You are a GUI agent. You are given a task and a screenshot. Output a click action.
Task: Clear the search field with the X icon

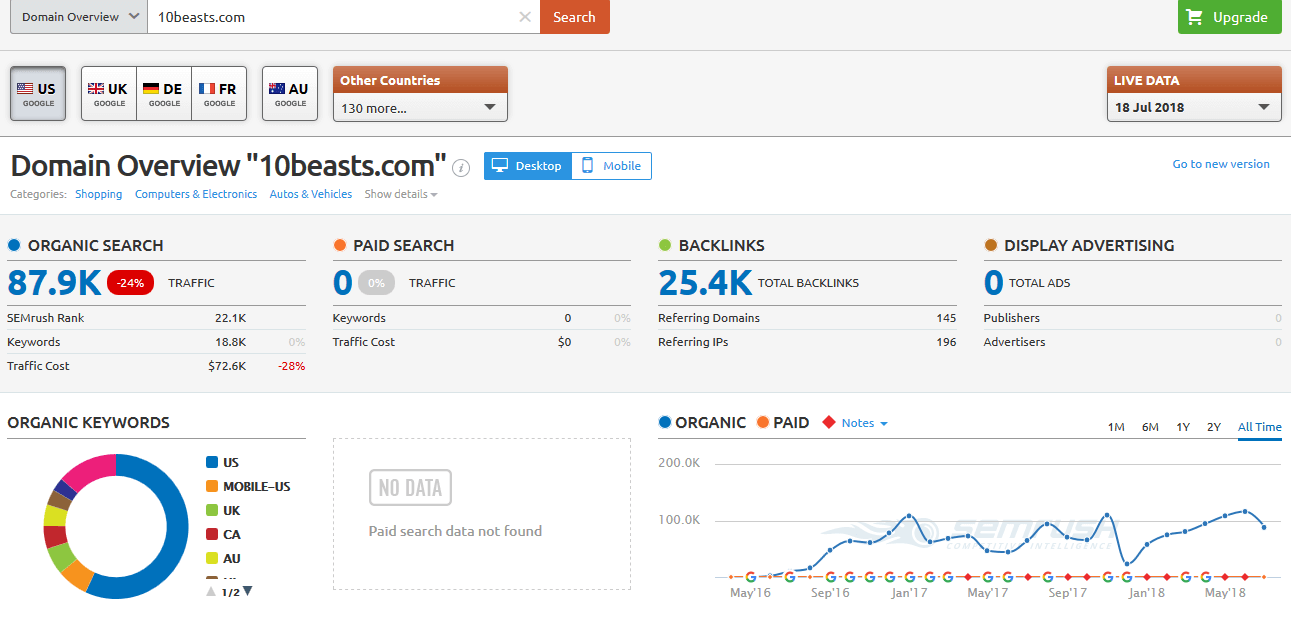point(525,17)
